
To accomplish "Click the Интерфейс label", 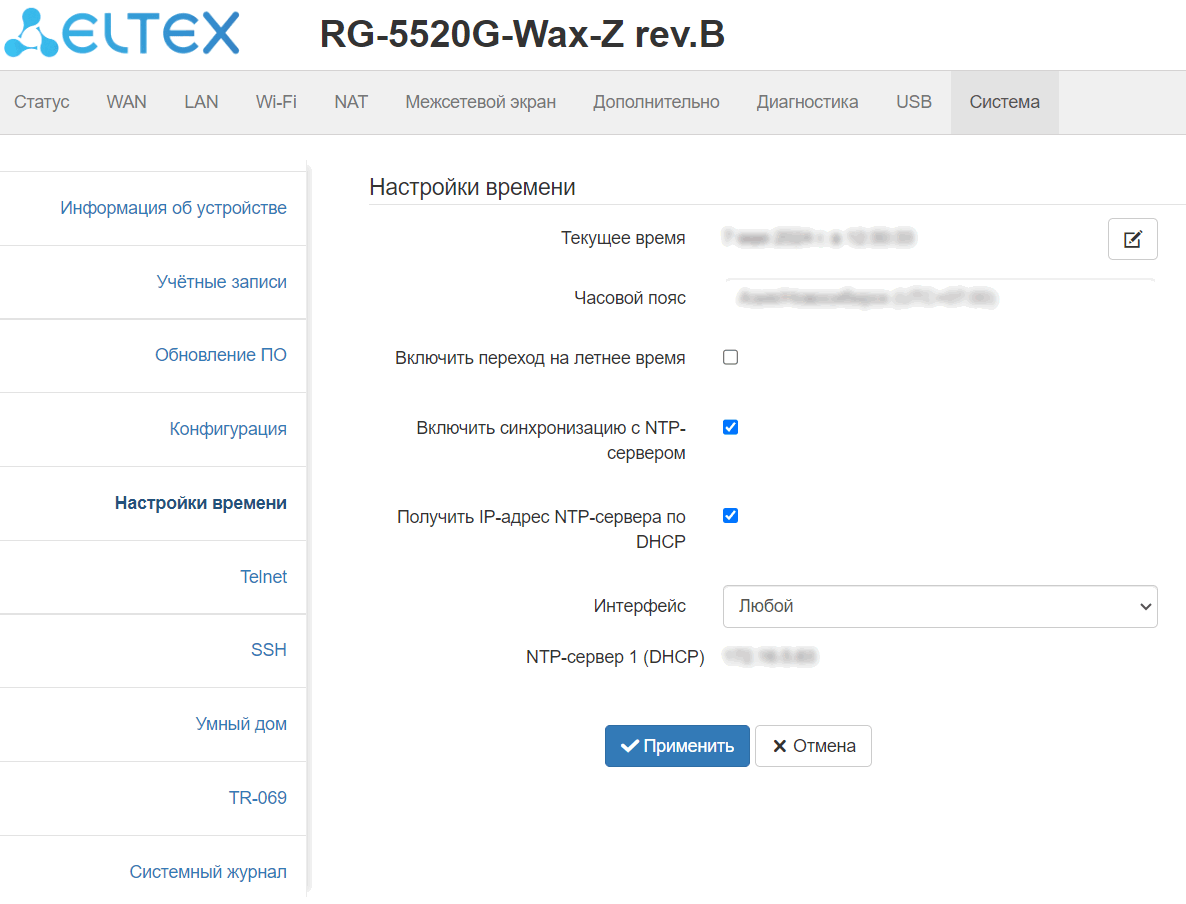I will pos(640,606).
